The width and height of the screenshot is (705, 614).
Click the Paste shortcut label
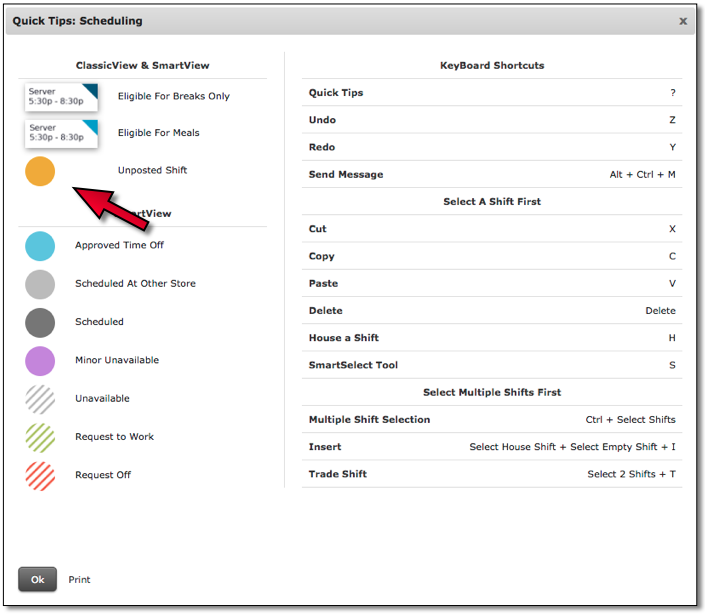click(323, 284)
